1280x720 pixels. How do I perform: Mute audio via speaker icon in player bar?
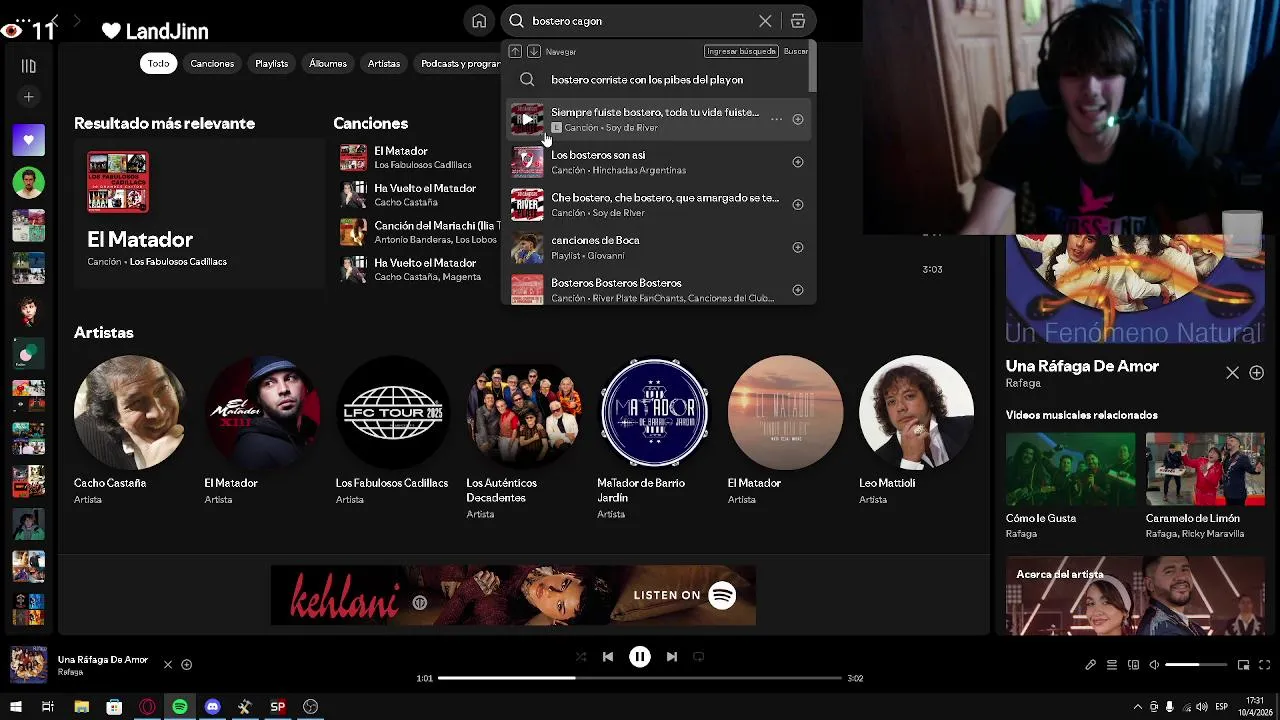(x=1154, y=665)
